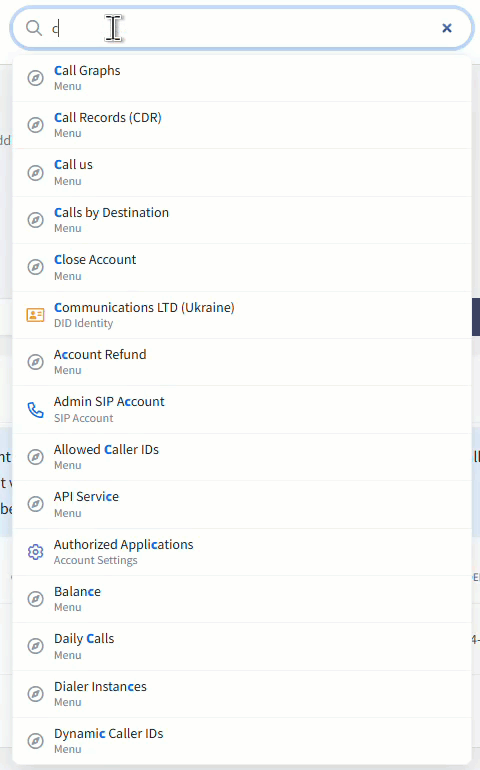Open the Balance menu result
The height and width of the screenshot is (770, 480).
coord(242,599)
